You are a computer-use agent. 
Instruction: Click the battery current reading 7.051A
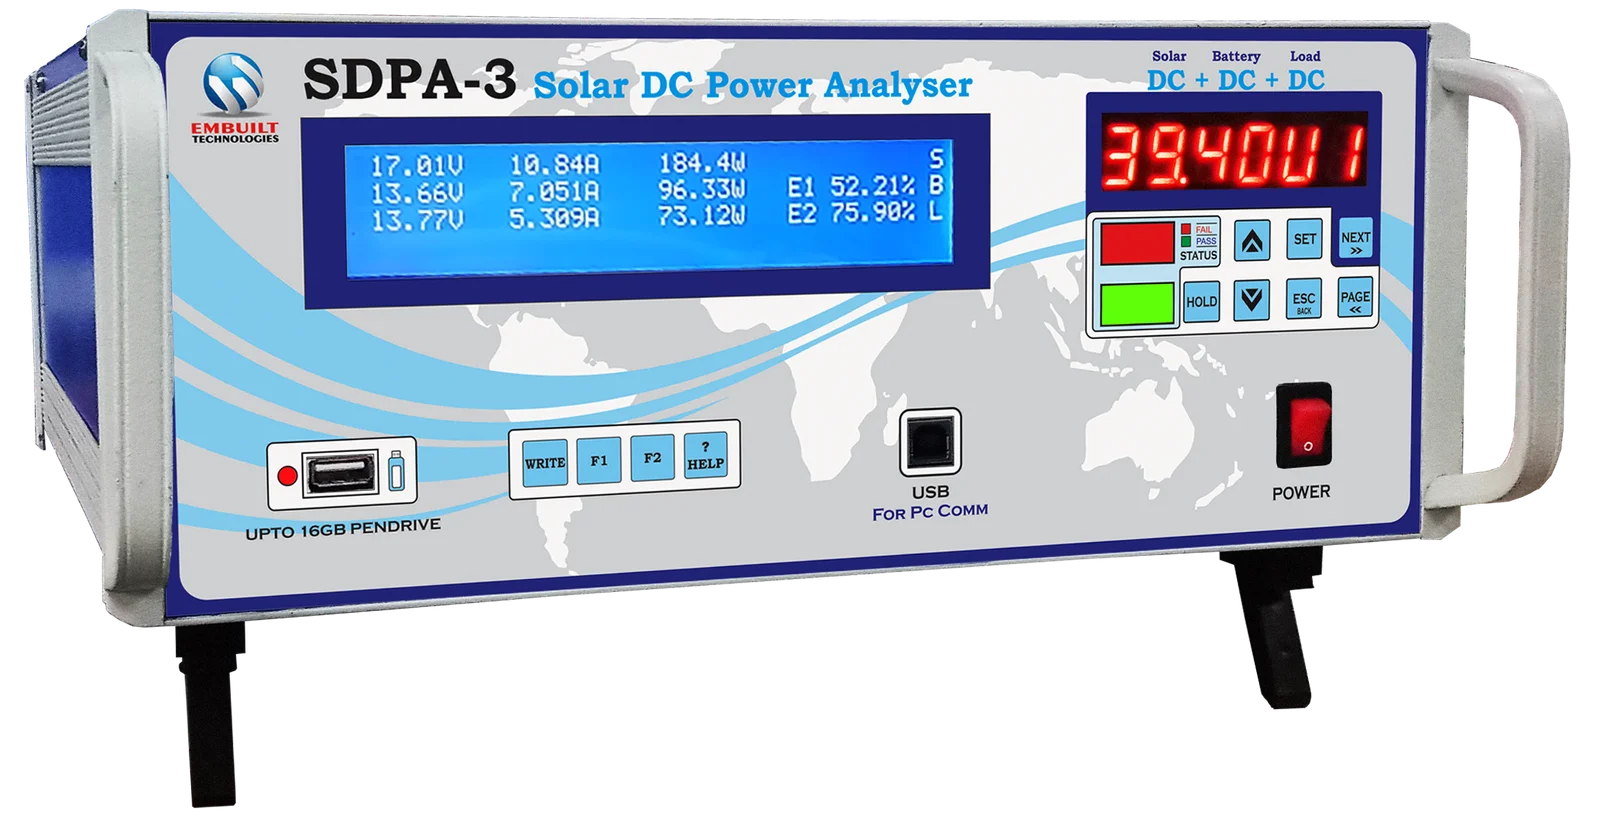554,191
